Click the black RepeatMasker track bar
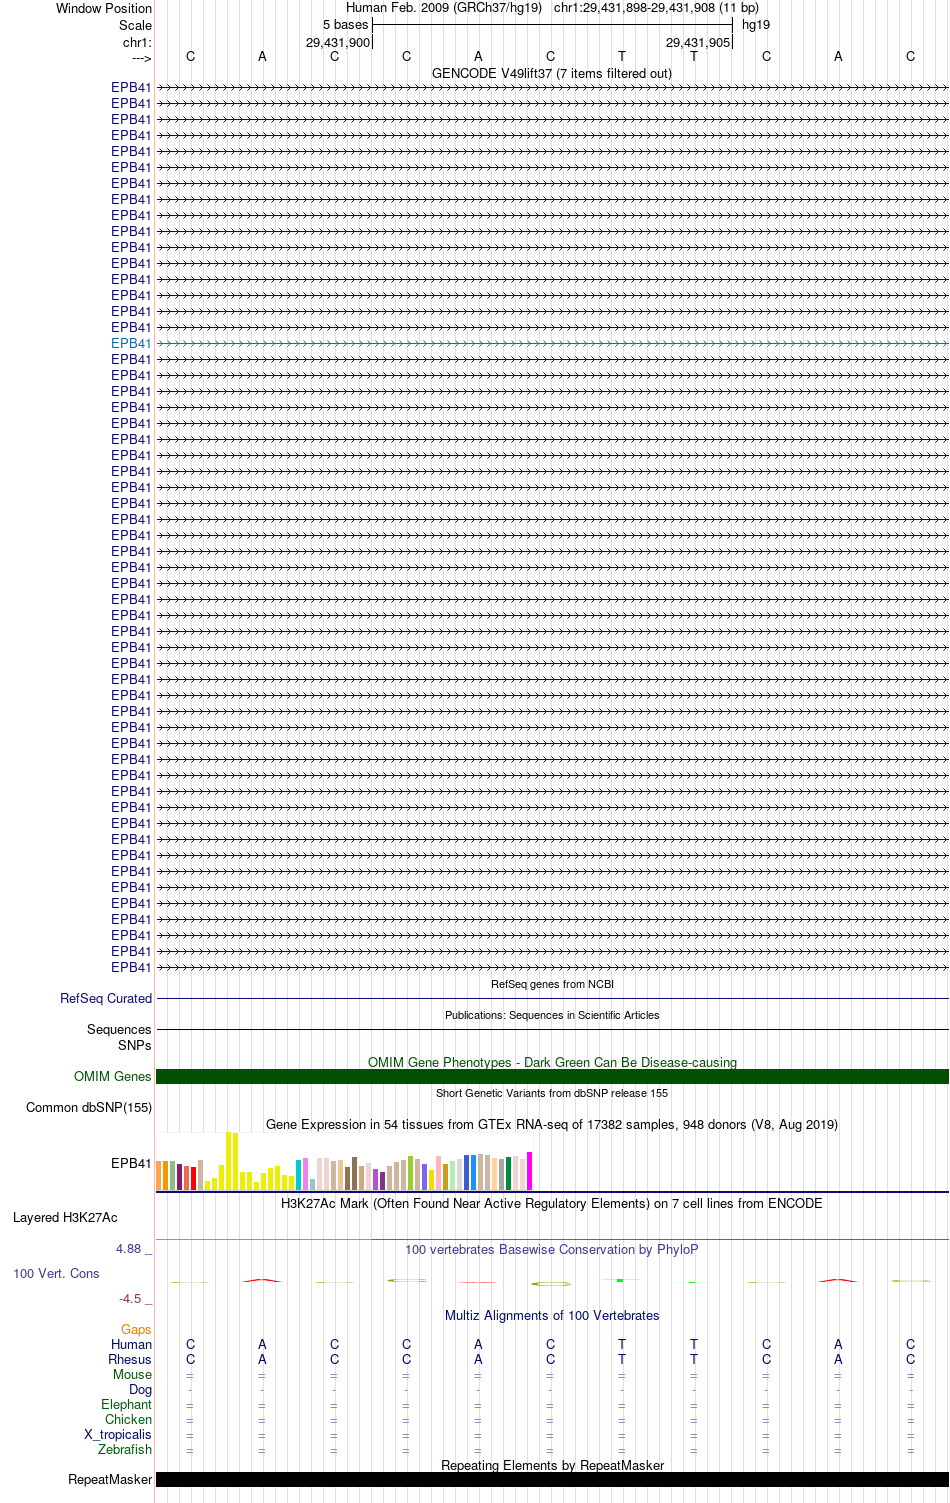The height and width of the screenshot is (1503, 950). click(552, 1479)
